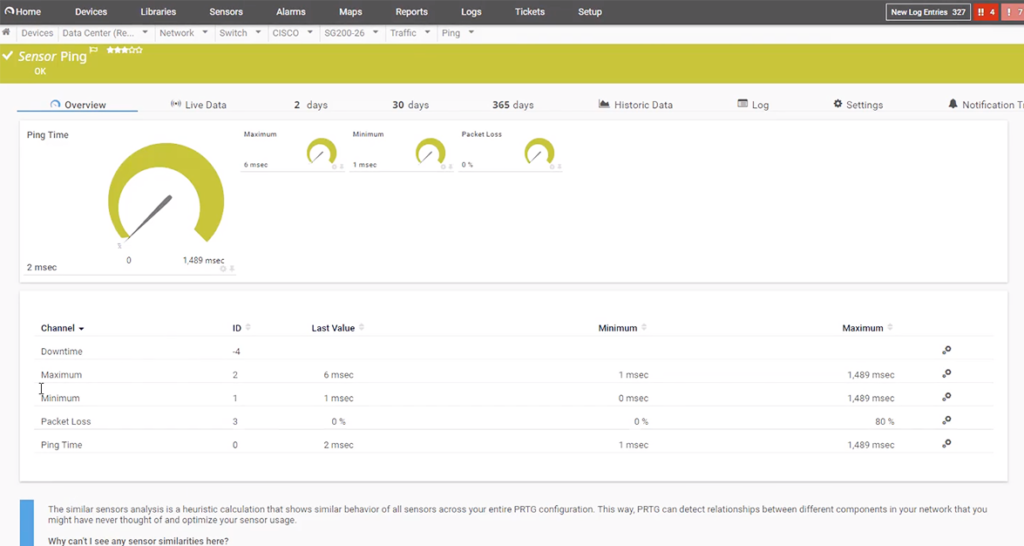
Task: Sort the table by the Last Value column
Action: (336, 328)
